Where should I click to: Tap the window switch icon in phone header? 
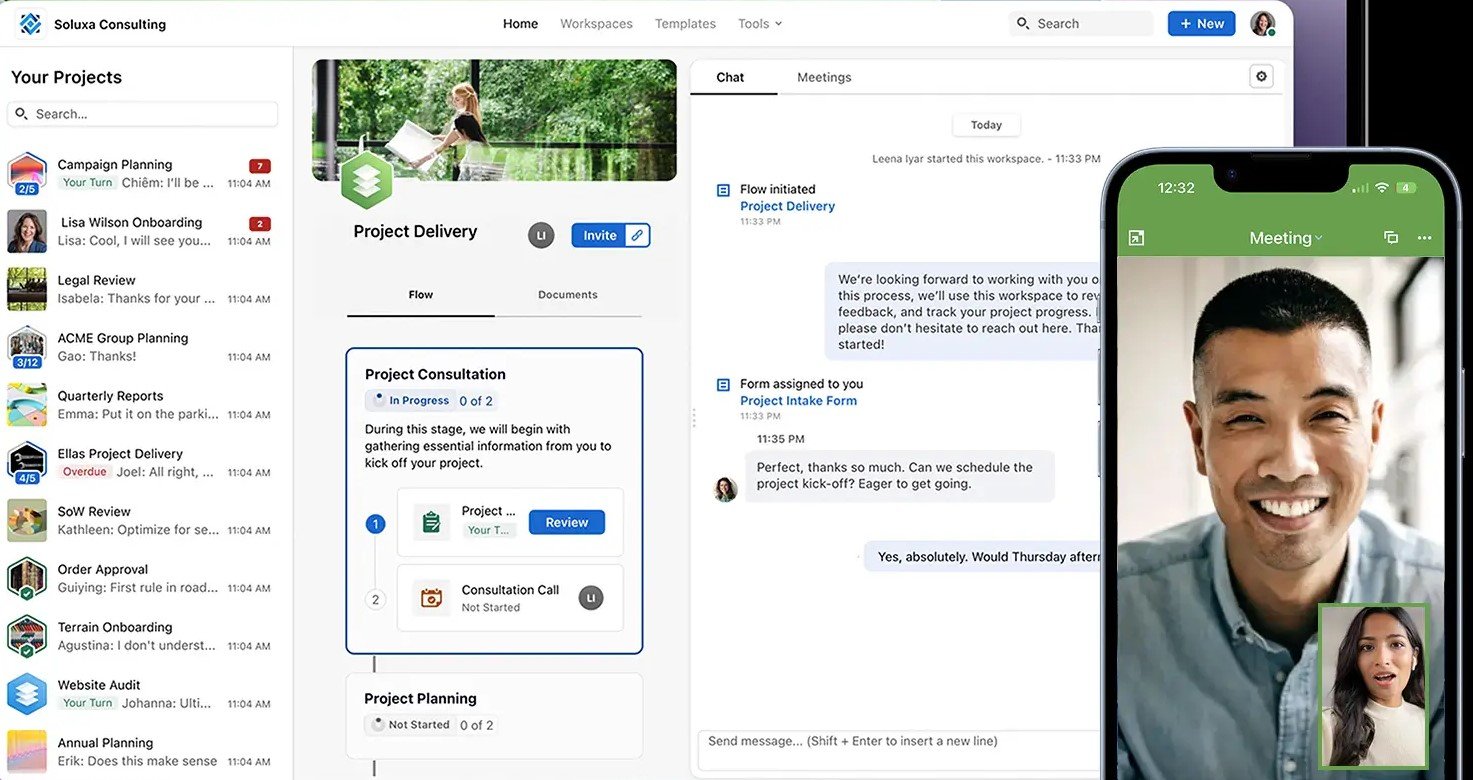1390,238
